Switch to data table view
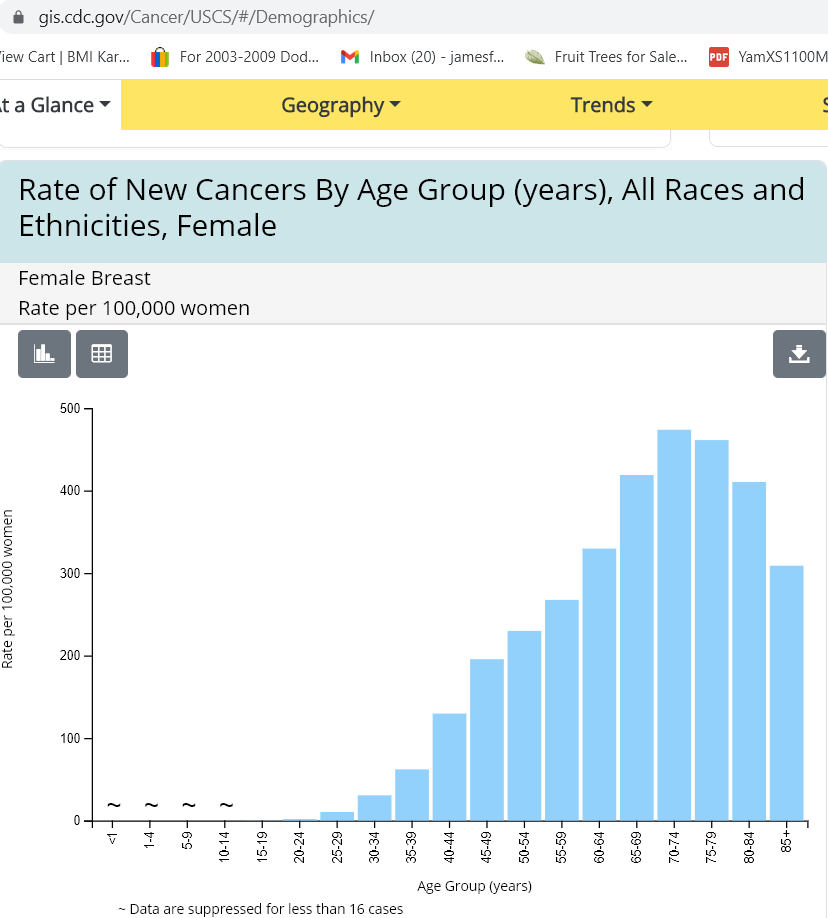 click(102, 354)
